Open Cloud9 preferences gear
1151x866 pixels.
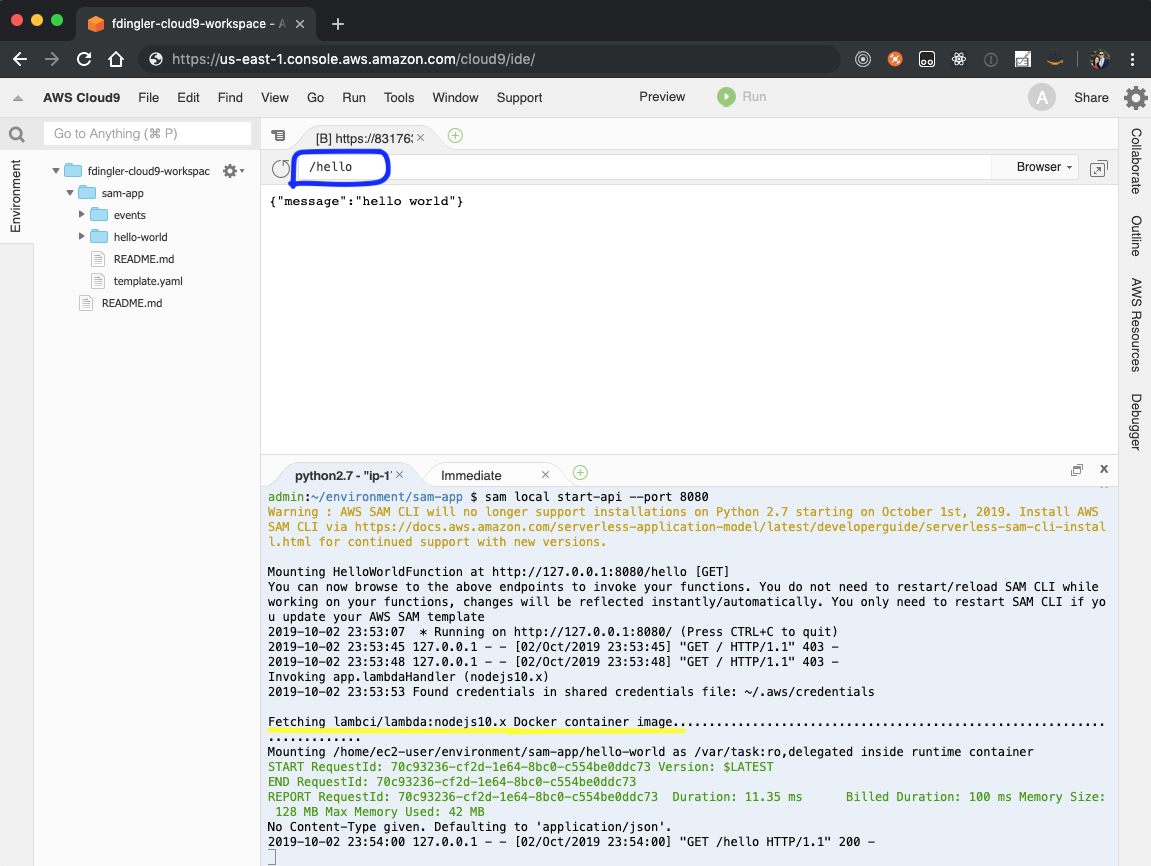(x=1136, y=98)
